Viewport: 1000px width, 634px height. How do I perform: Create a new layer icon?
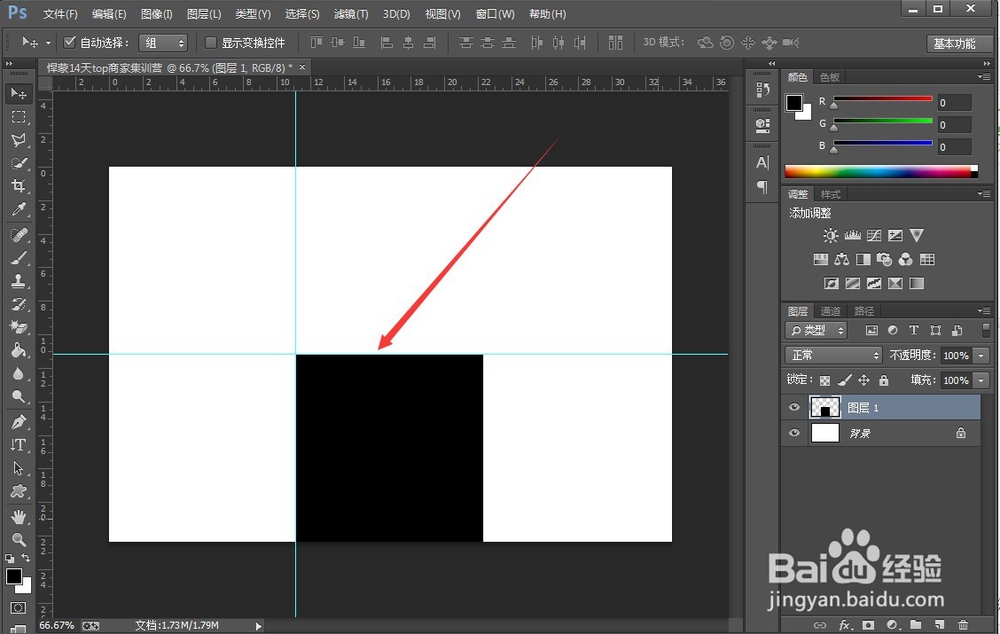[939, 625]
